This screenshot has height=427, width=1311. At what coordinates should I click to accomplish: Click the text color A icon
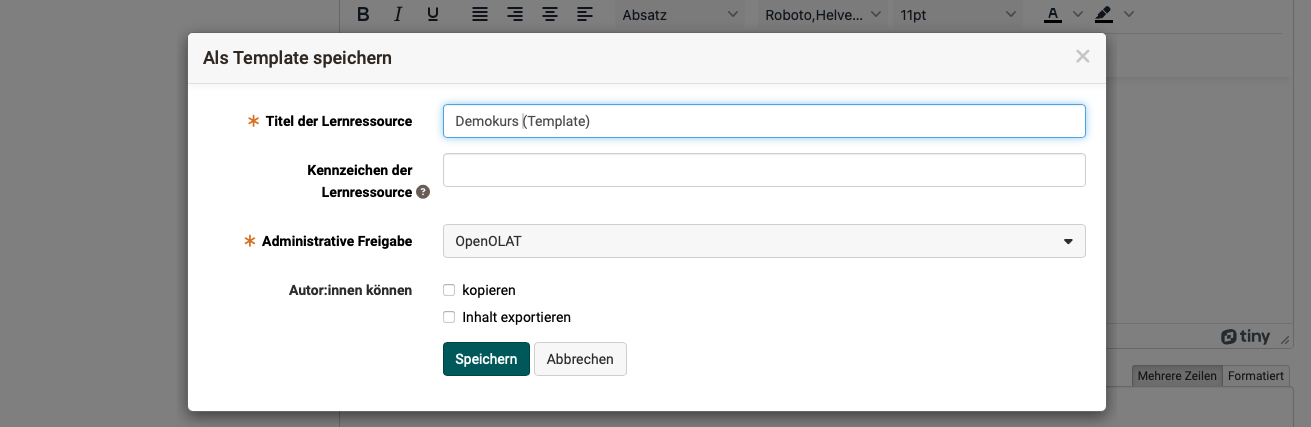click(1052, 14)
